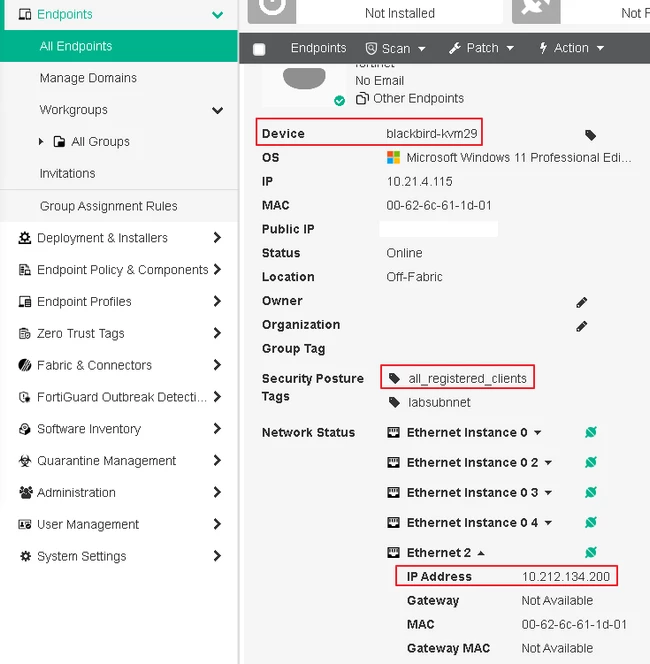
Task: Select All Endpoints in the sidebar
Action: pyautogui.click(x=119, y=46)
